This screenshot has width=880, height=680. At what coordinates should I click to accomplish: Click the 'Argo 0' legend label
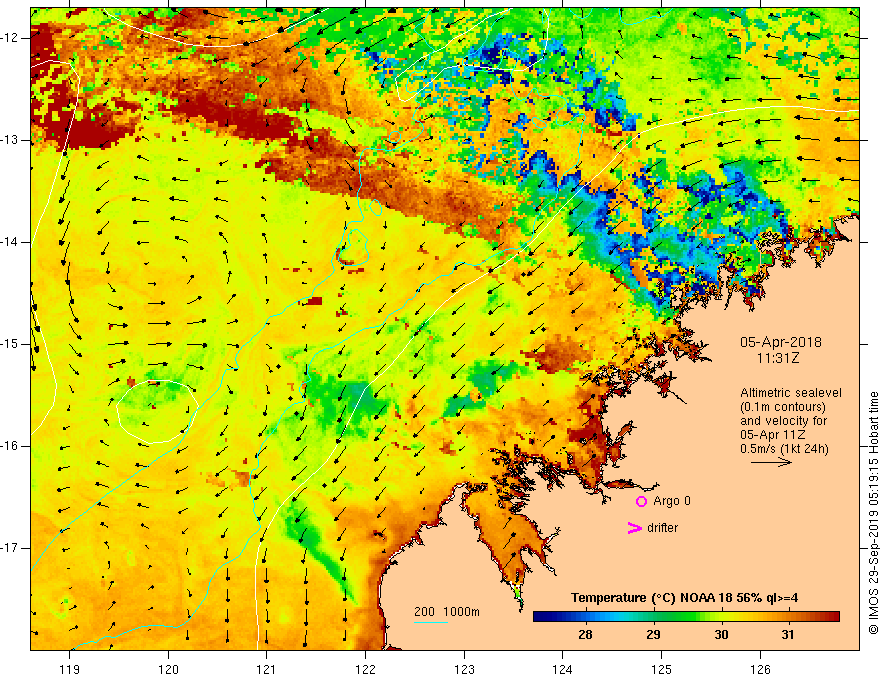pos(672,501)
